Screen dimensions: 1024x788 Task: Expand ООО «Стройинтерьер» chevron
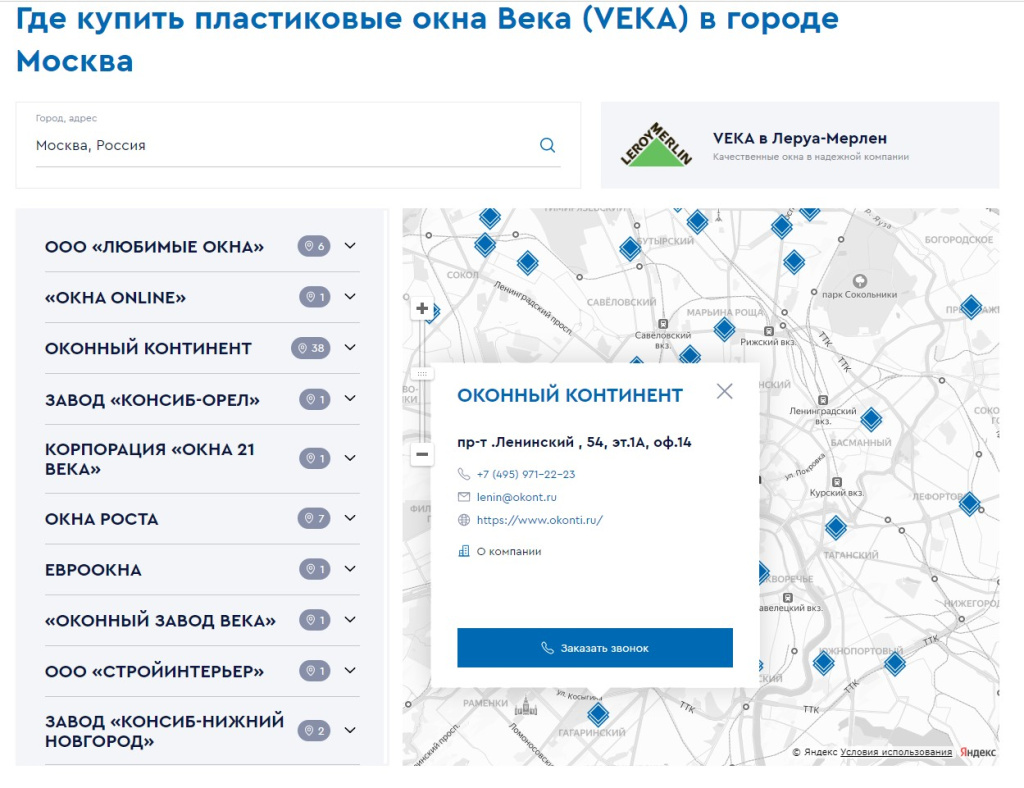pos(350,671)
